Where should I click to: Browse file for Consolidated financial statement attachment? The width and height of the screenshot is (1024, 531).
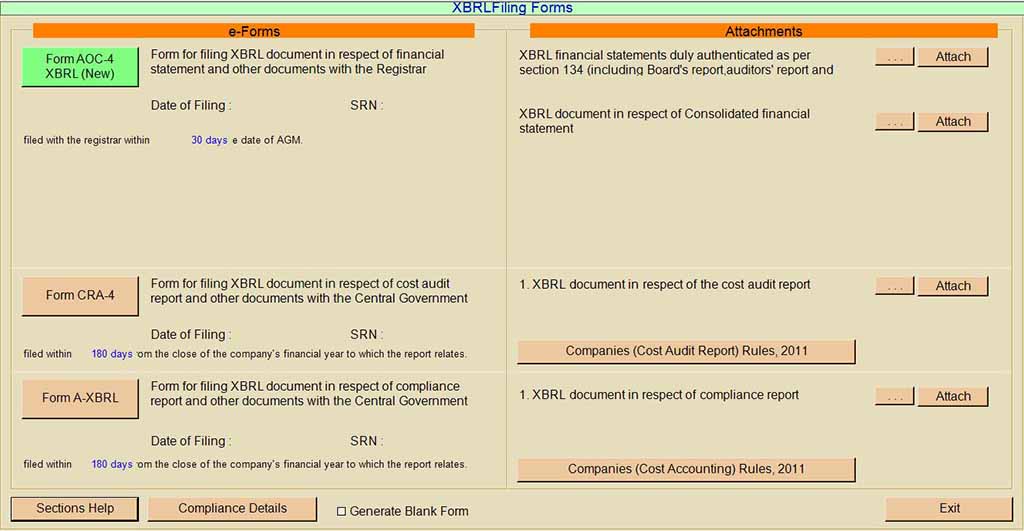click(x=894, y=122)
